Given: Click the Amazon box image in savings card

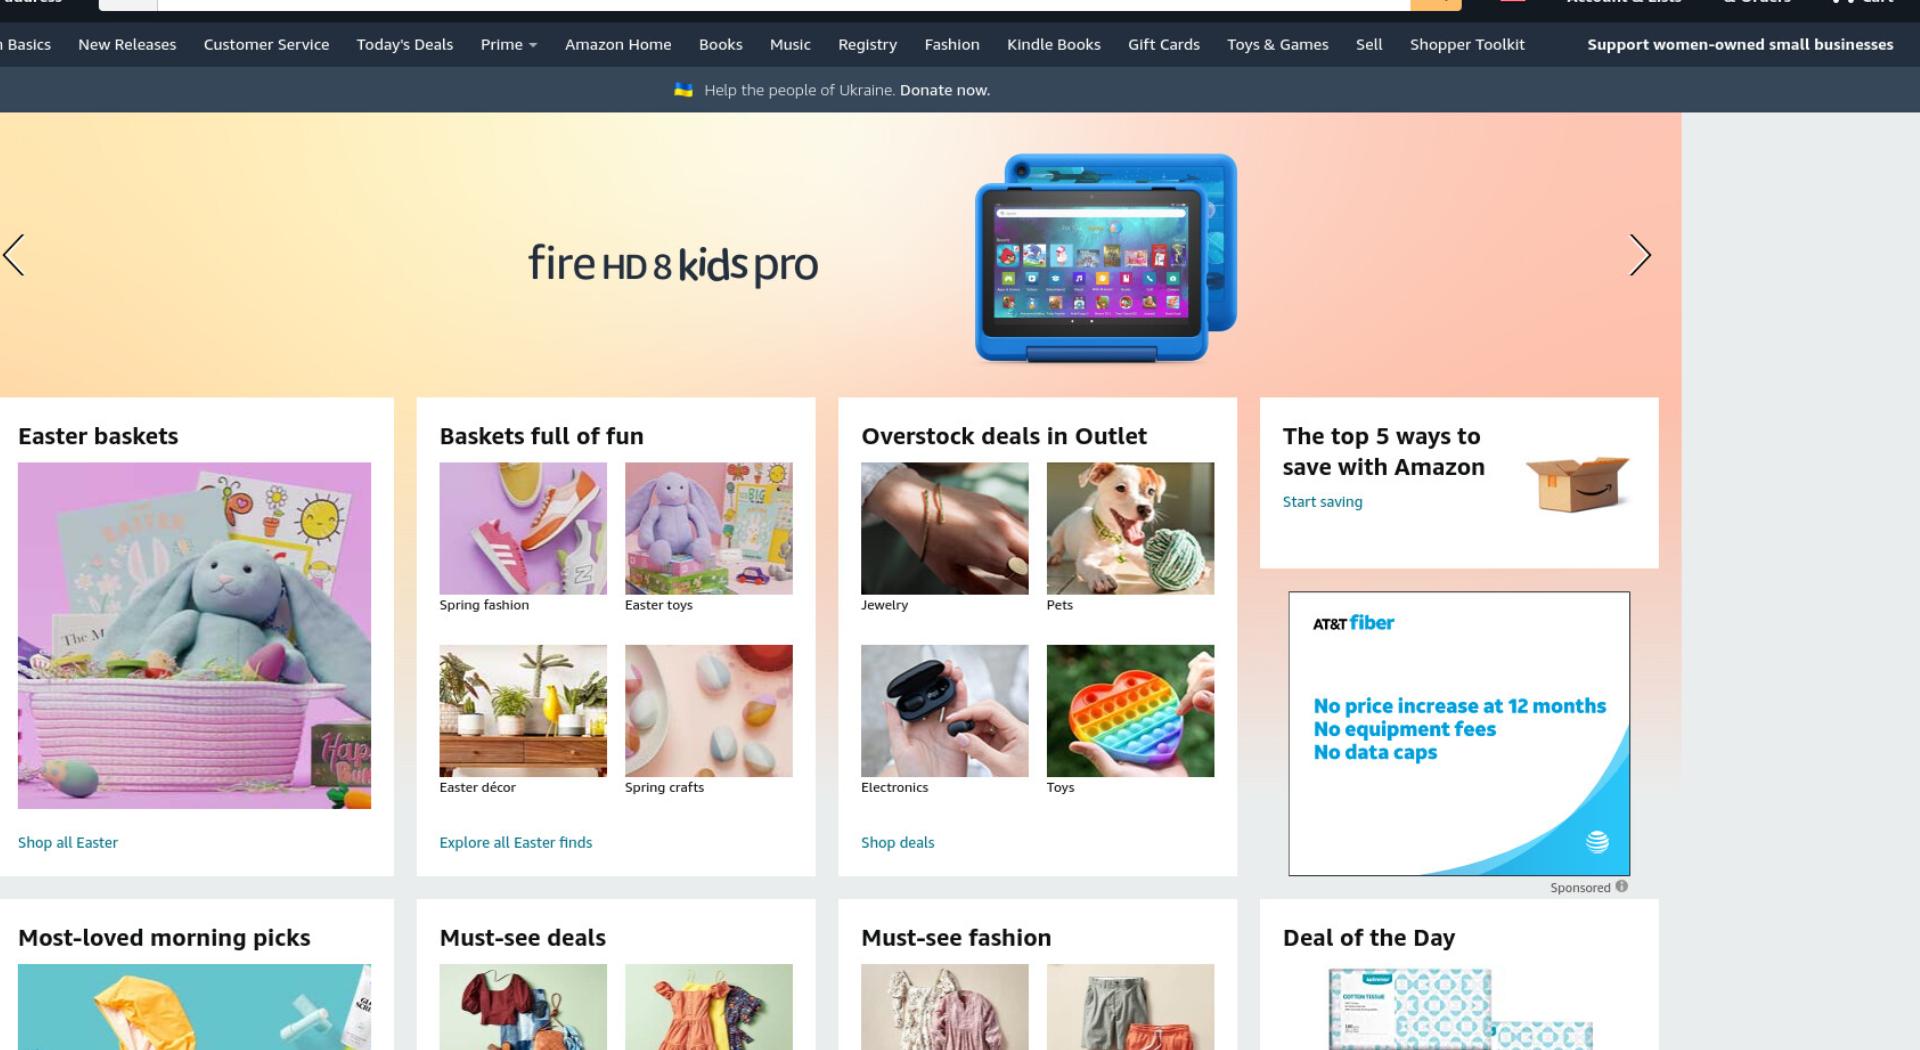Looking at the screenshot, I should click(x=1577, y=483).
